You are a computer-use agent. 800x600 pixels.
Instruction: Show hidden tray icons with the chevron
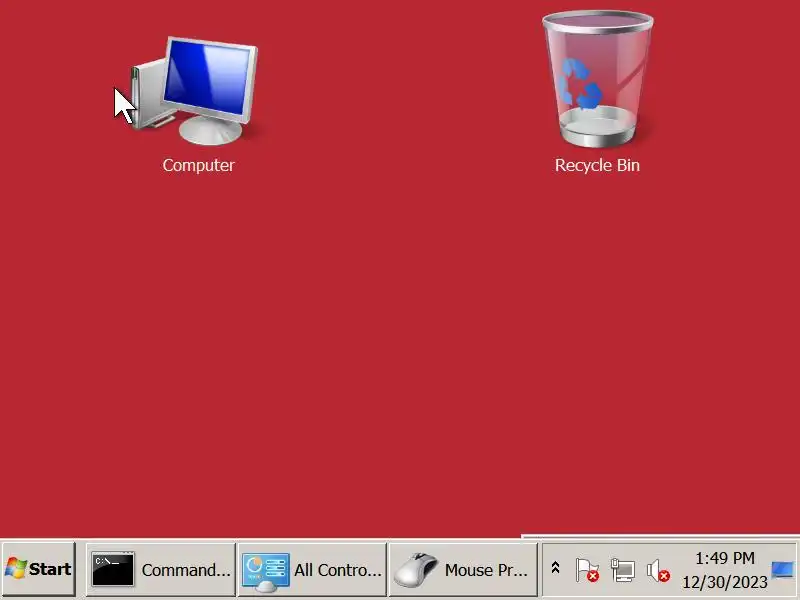[x=556, y=568]
